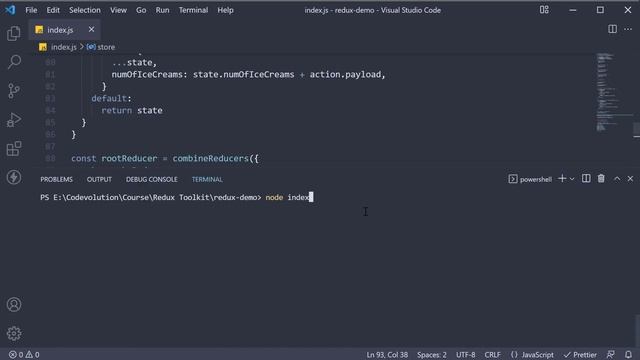Image resolution: width=640 pixels, height=360 pixels.
Task: Click 'return state' line in editor
Action: (x=132, y=111)
